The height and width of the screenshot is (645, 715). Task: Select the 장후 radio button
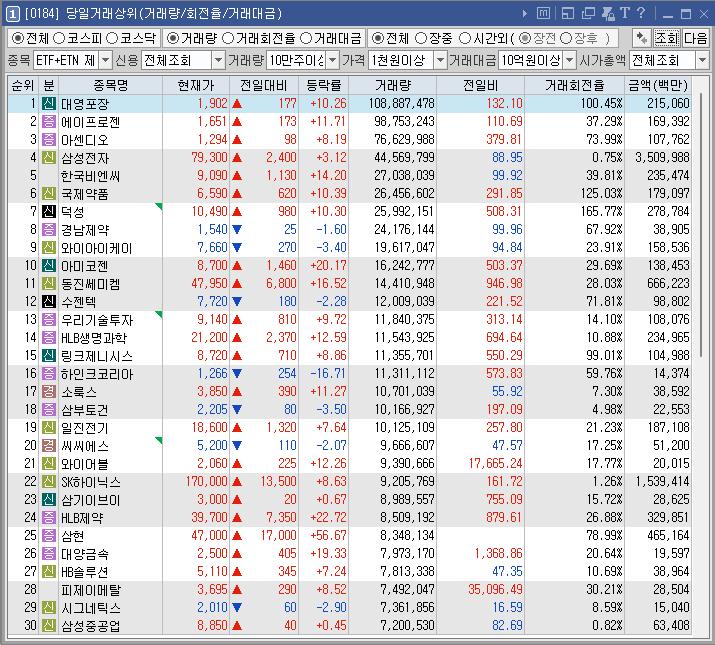pos(566,38)
